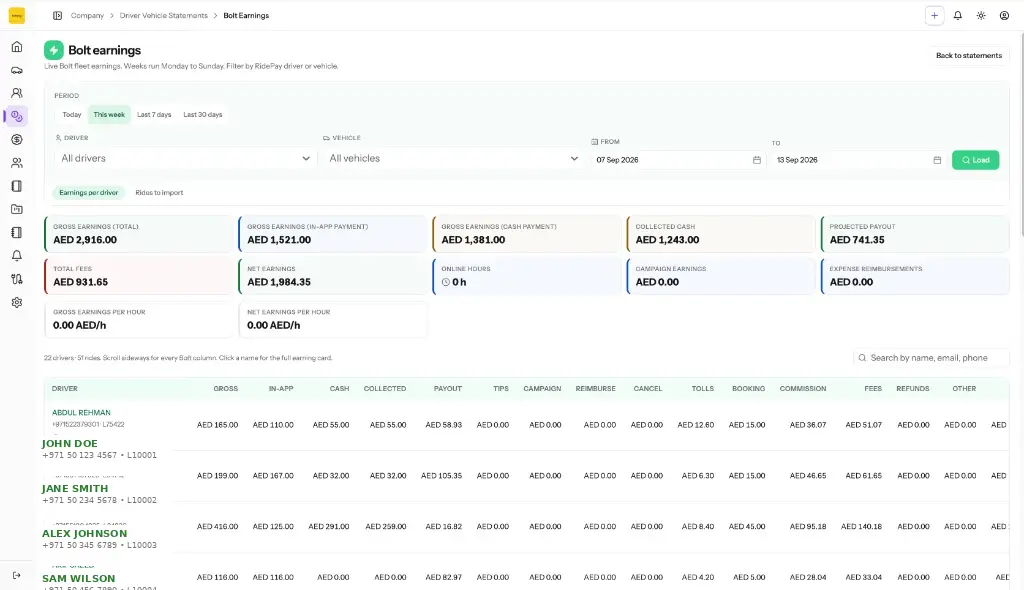The width and height of the screenshot is (1024, 590).
Task: Open the folder icon in sidebar
Action: [17, 209]
